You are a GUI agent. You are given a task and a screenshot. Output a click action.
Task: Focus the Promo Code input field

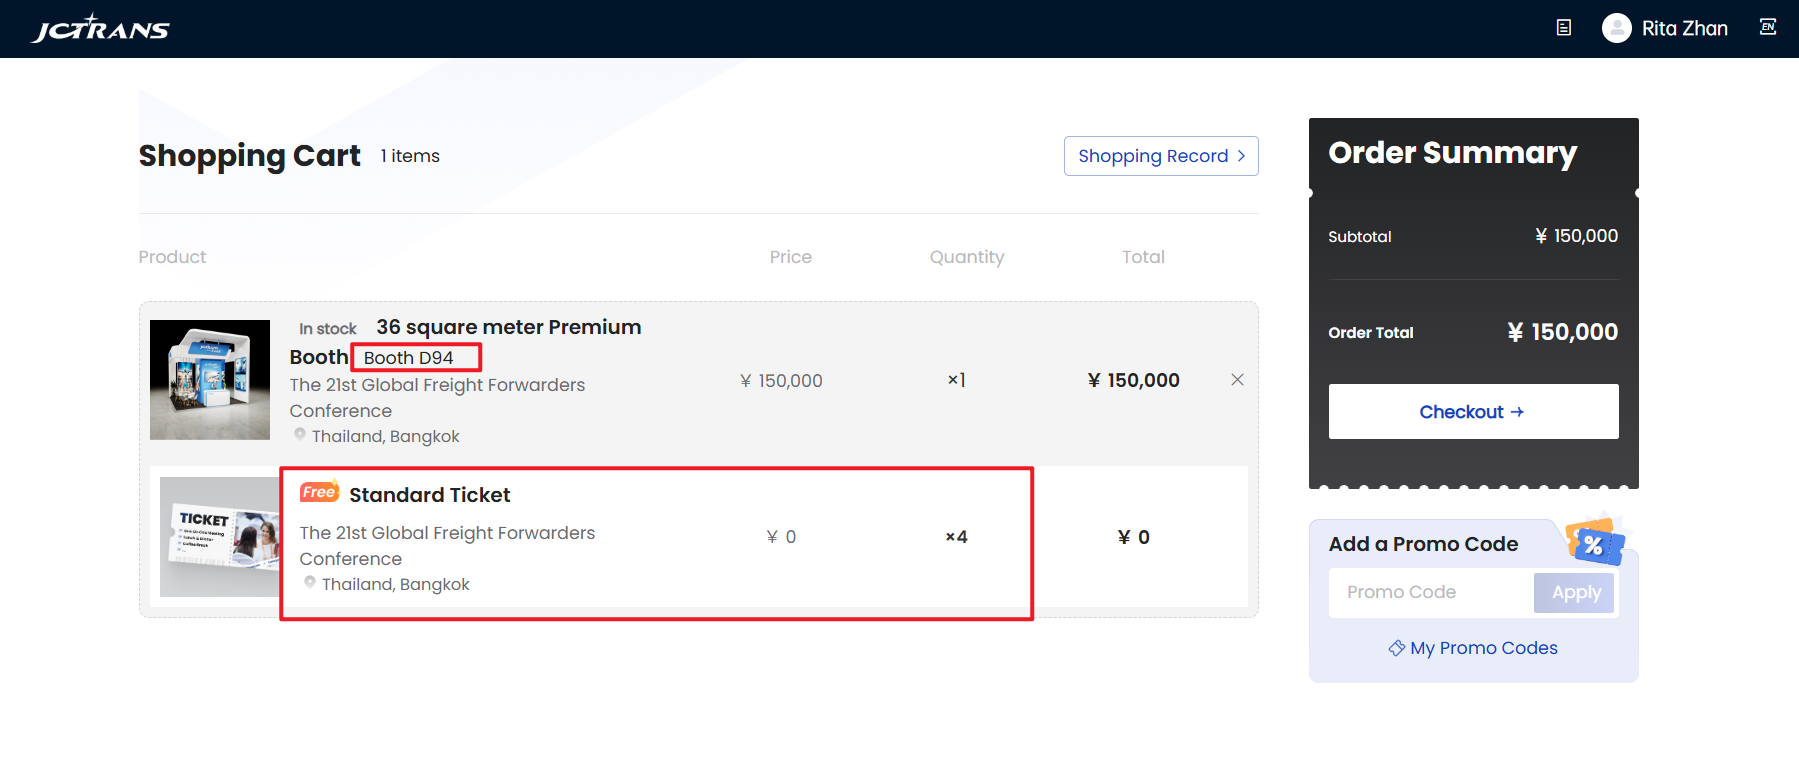coord(1430,592)
